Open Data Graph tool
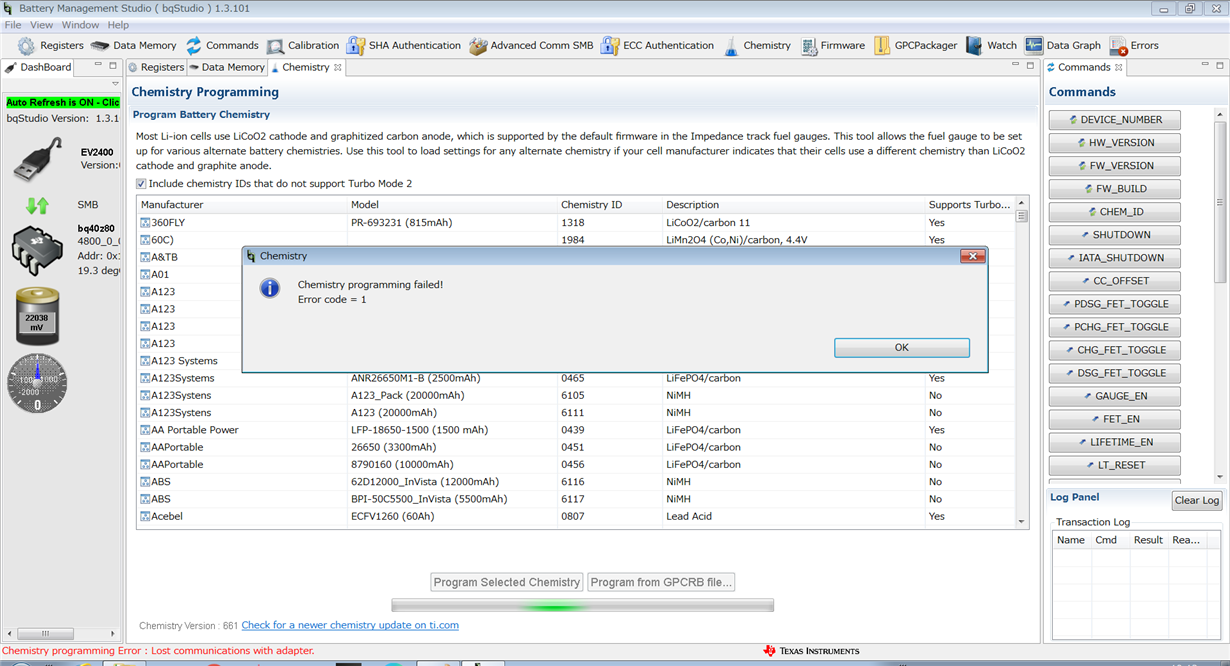Screen dimensions: 1230x666 [1062, 45]
